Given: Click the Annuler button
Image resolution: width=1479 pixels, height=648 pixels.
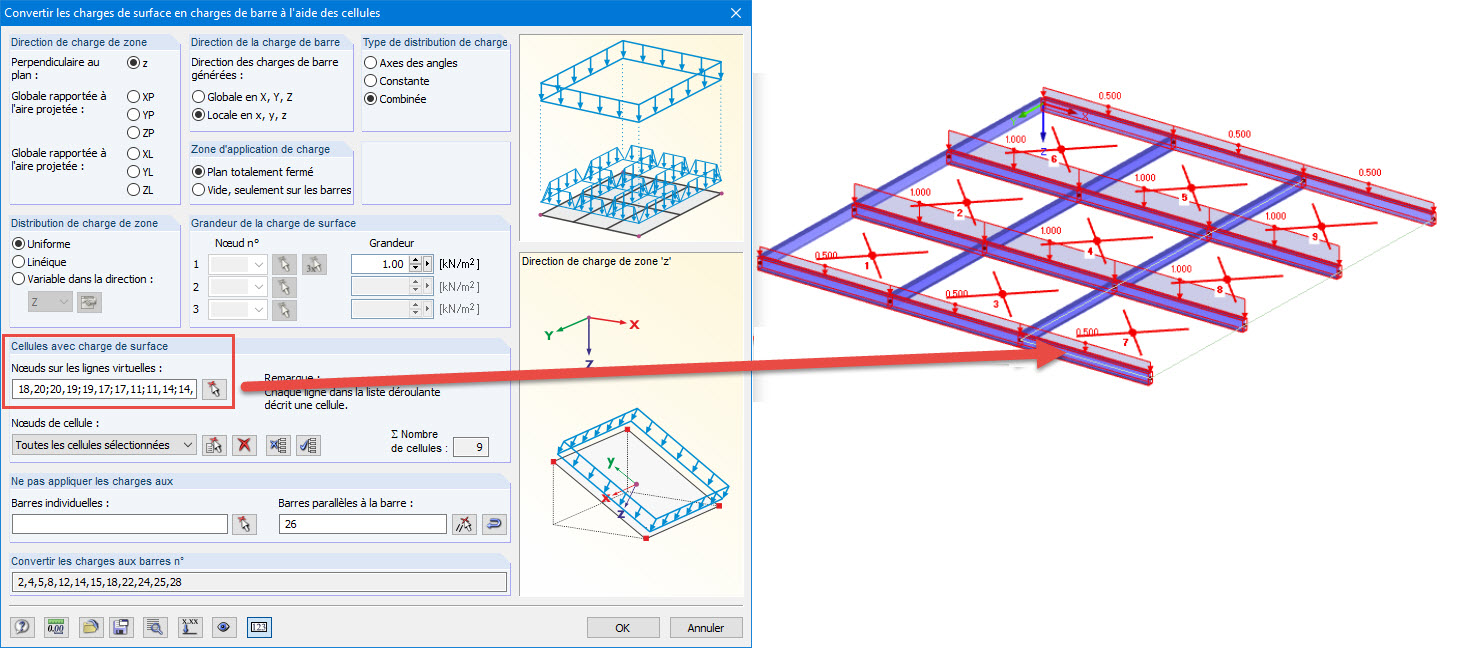Looking at the screenshot, I should (705, 628).
